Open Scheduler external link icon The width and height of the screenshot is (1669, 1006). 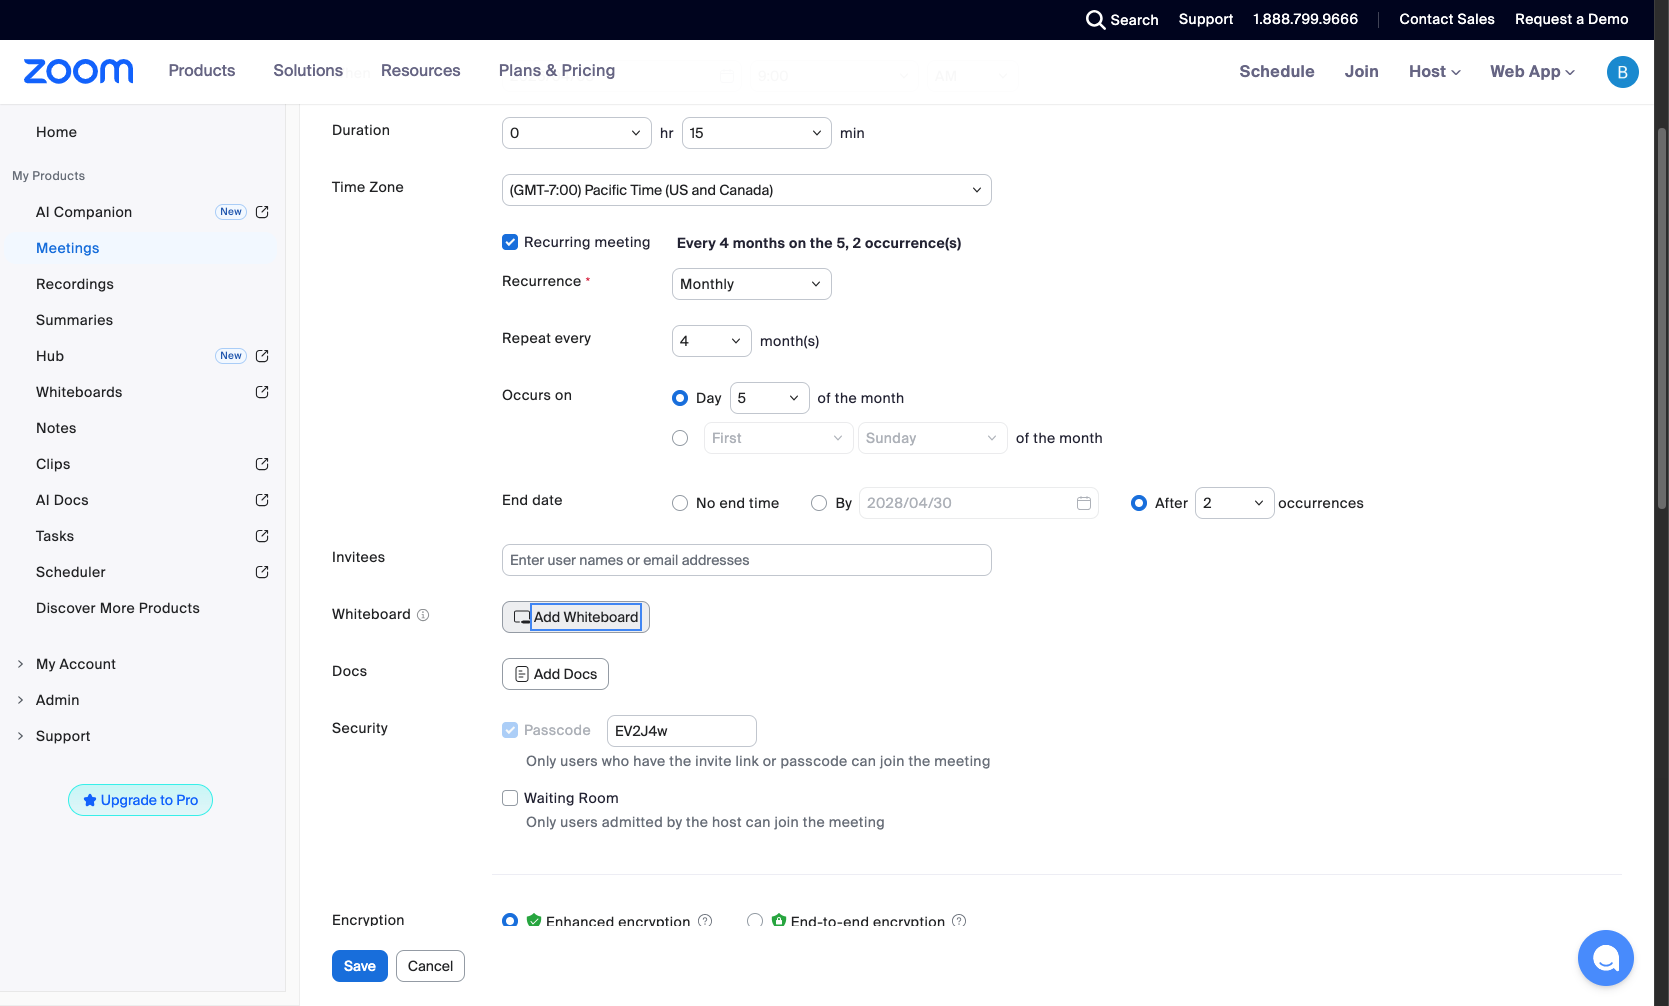coord(262,572)
